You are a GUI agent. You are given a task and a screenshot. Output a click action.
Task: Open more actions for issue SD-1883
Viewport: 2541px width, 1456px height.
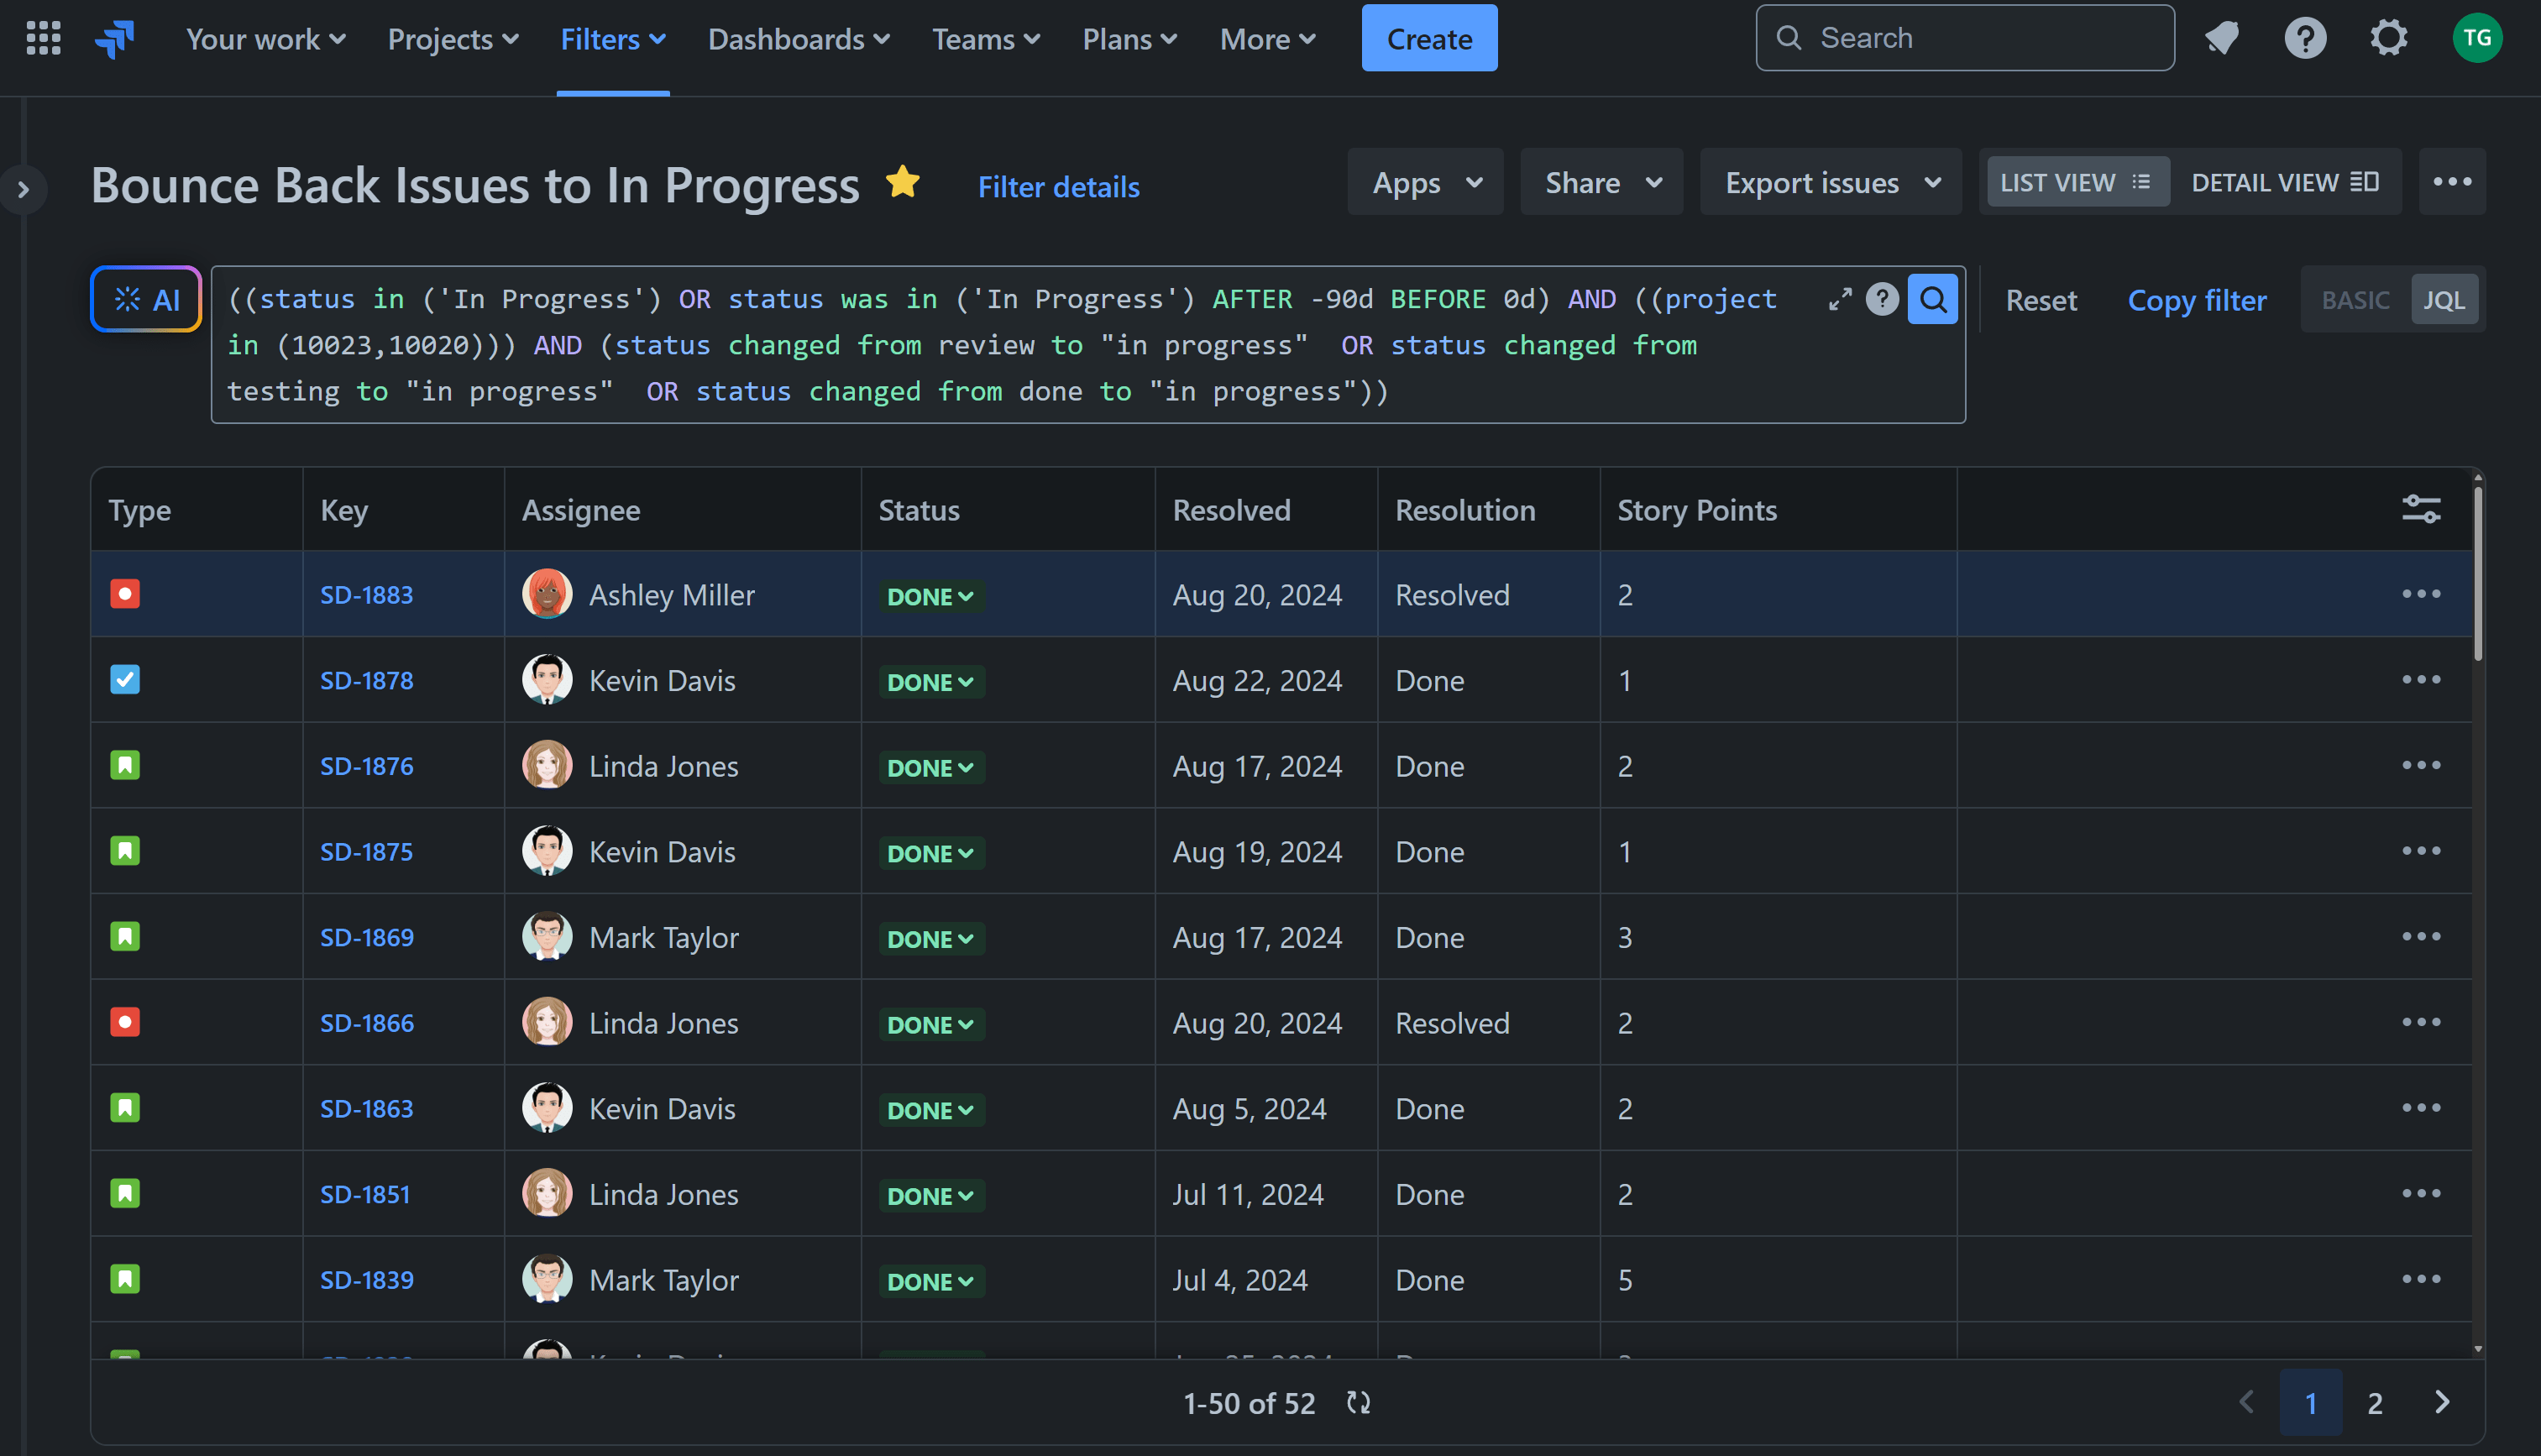(x=2421, y=593)
